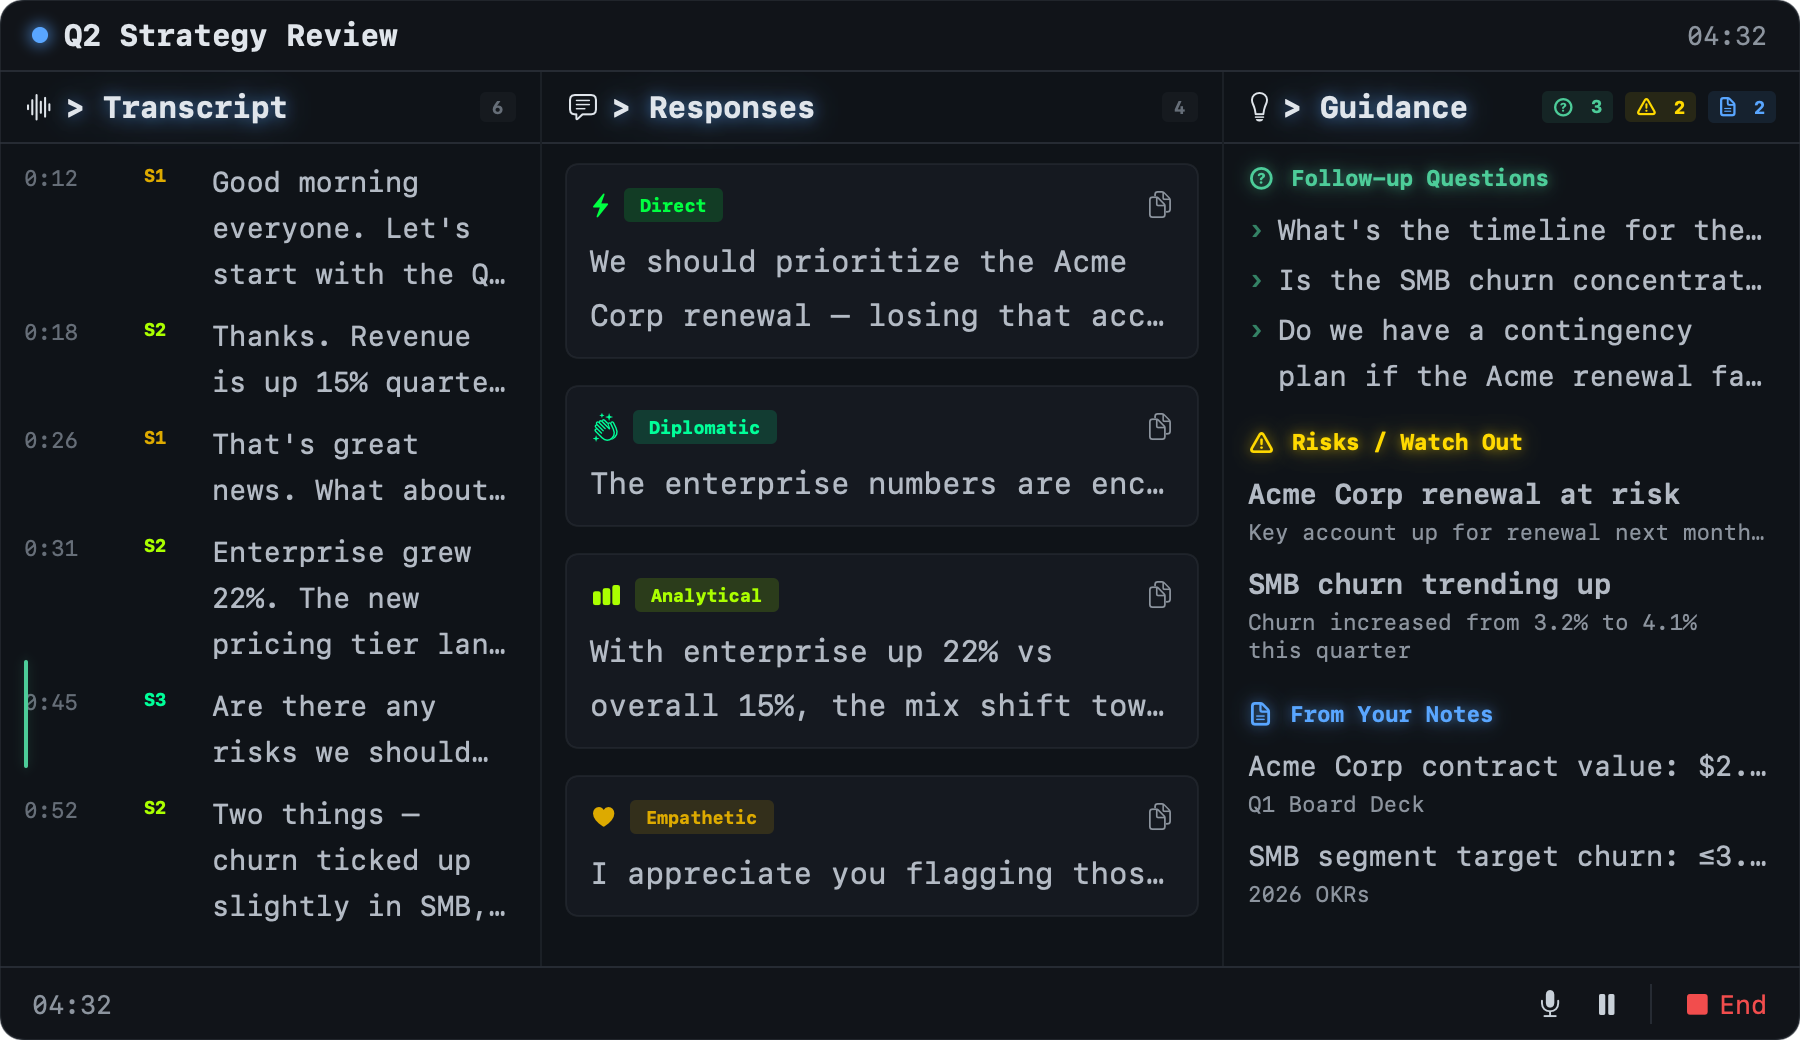Select the Analytical tone label
Screen dimensions: 1800x1040
pyautogui.click(x=707, y=594)
